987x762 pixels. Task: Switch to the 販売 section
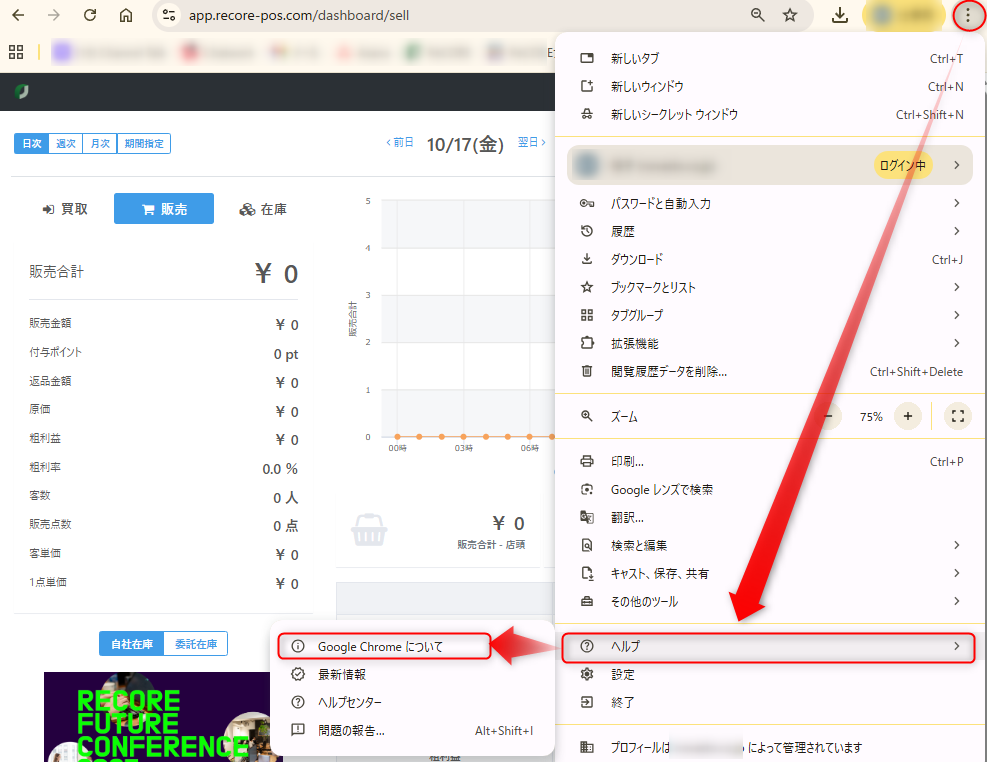coord(164,209)
